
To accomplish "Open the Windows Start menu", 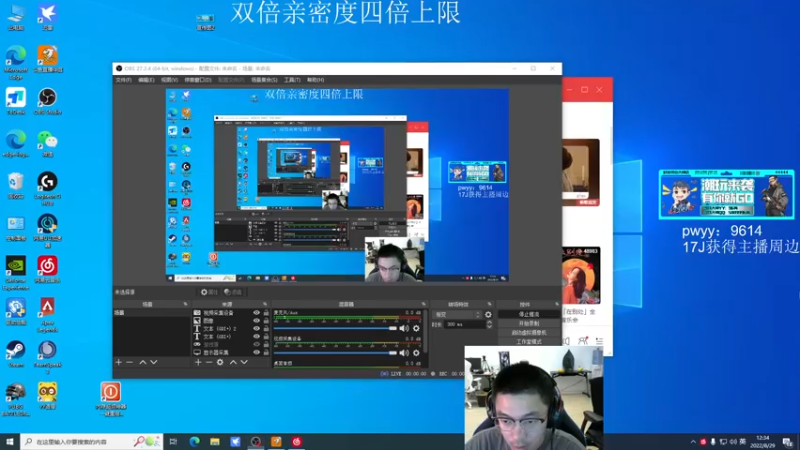I will click(x=10, y=442).
